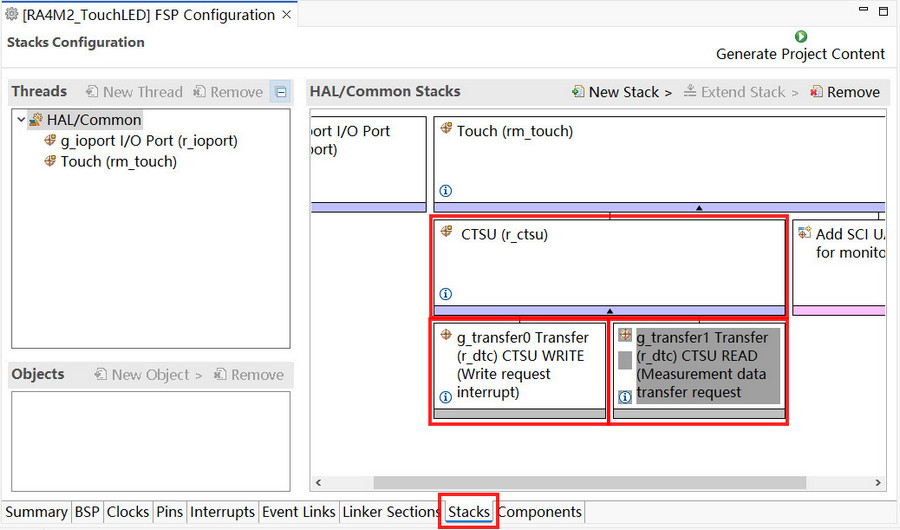Select the g_transfer0 Transfer CTSU WRITE block
Viewport: 900px width, 530px height.
pos(519,371)
